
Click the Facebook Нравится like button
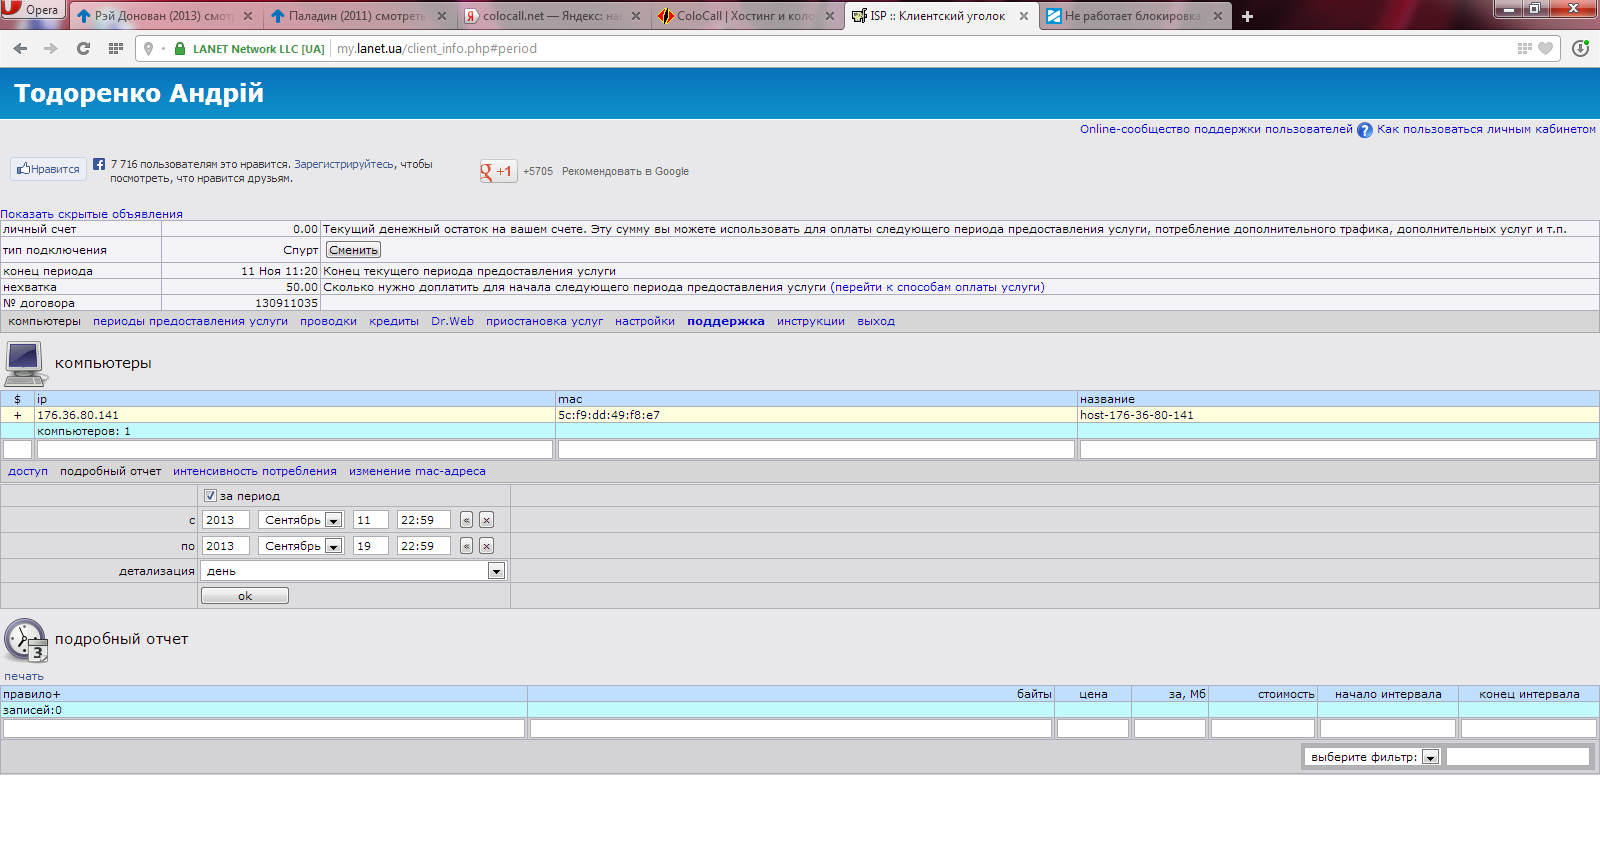pos(48,169)
